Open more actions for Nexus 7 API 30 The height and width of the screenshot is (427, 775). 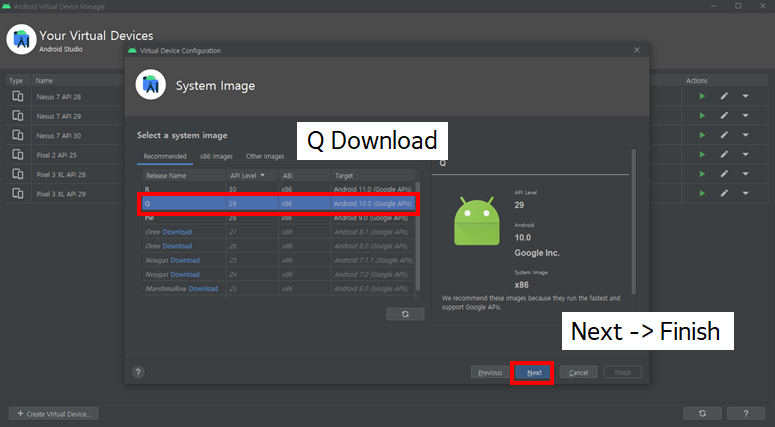[x=745, y=135]
